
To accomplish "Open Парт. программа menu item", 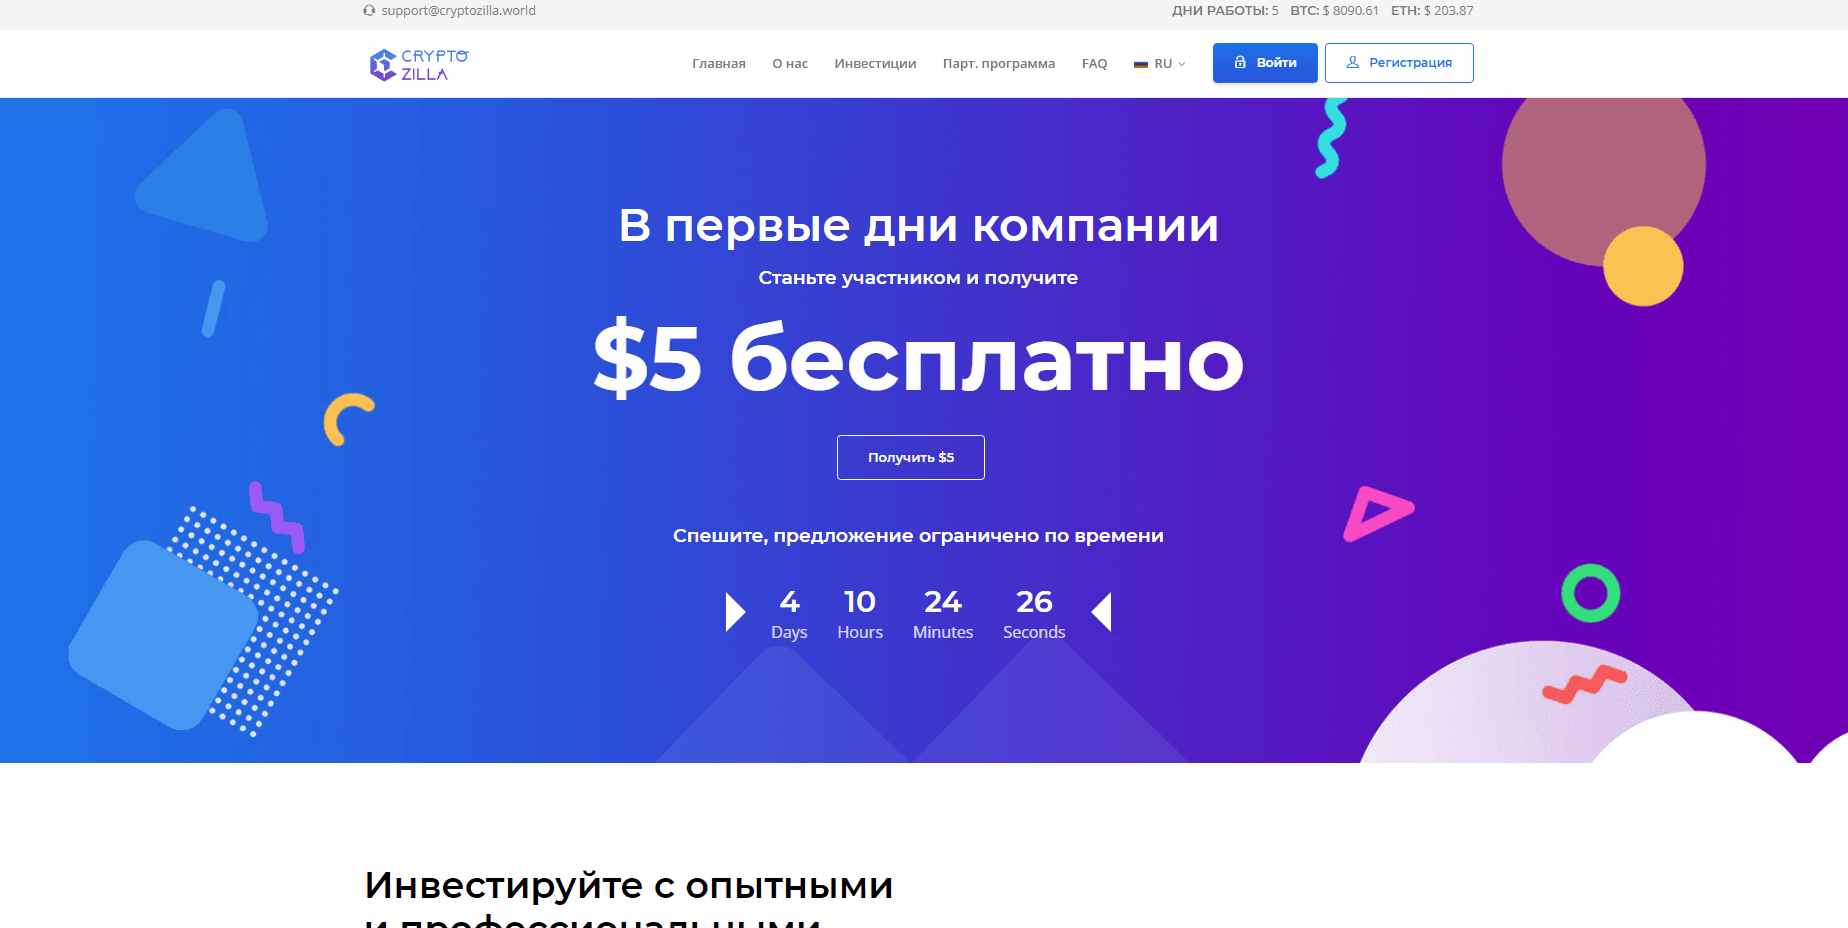I will pyautogui.click(x=999, y=64).
